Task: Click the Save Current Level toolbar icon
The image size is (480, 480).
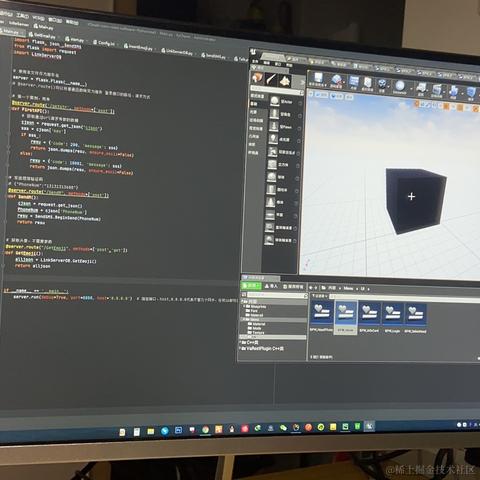Action: tap(318, 80)
